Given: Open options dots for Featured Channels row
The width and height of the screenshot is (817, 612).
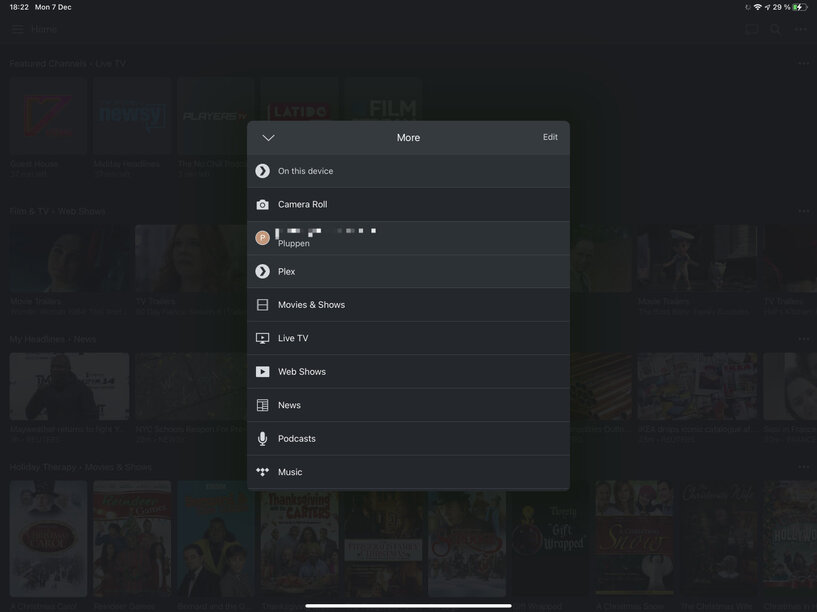Looking at the screenshot, I should point(803,64).
